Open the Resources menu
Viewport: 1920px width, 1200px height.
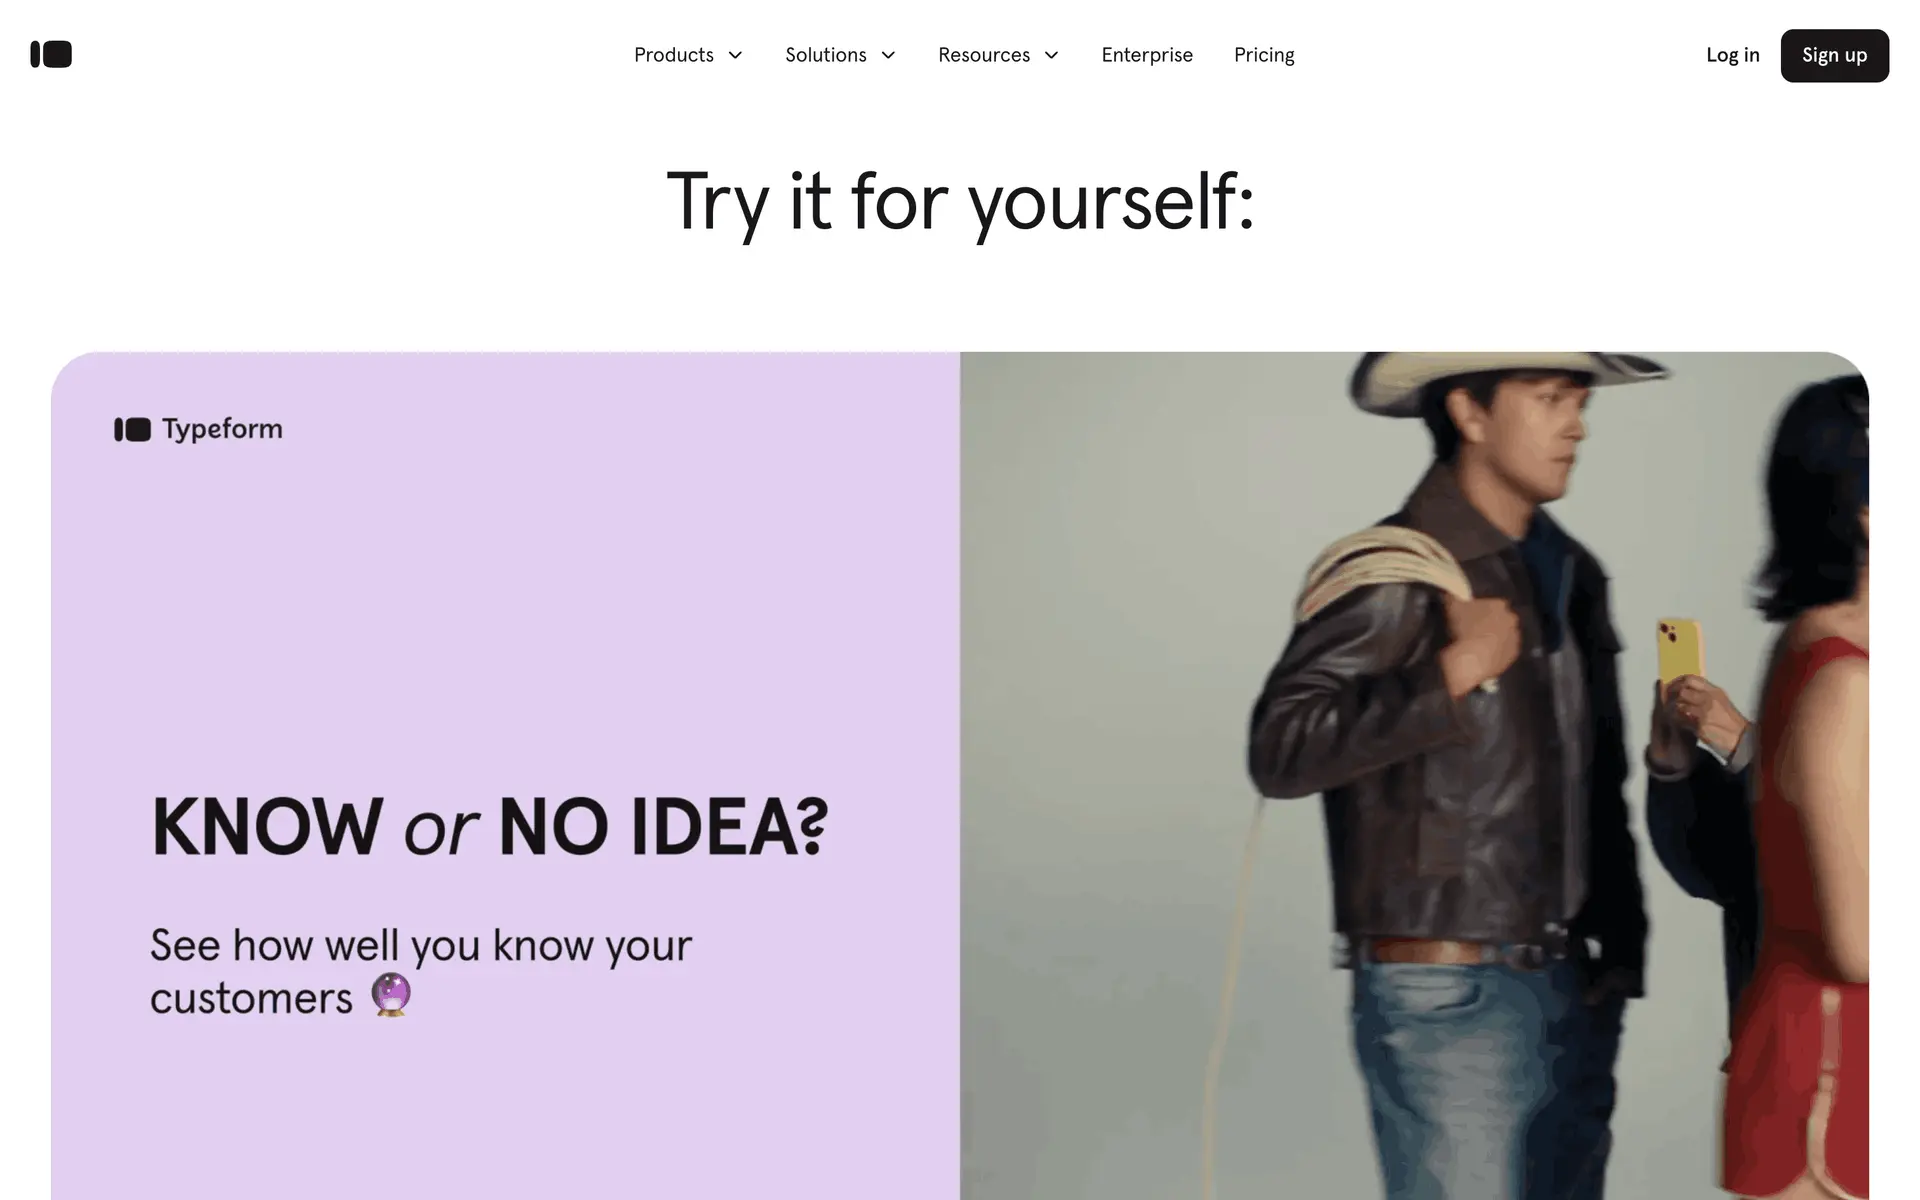[x=998, y=55]
